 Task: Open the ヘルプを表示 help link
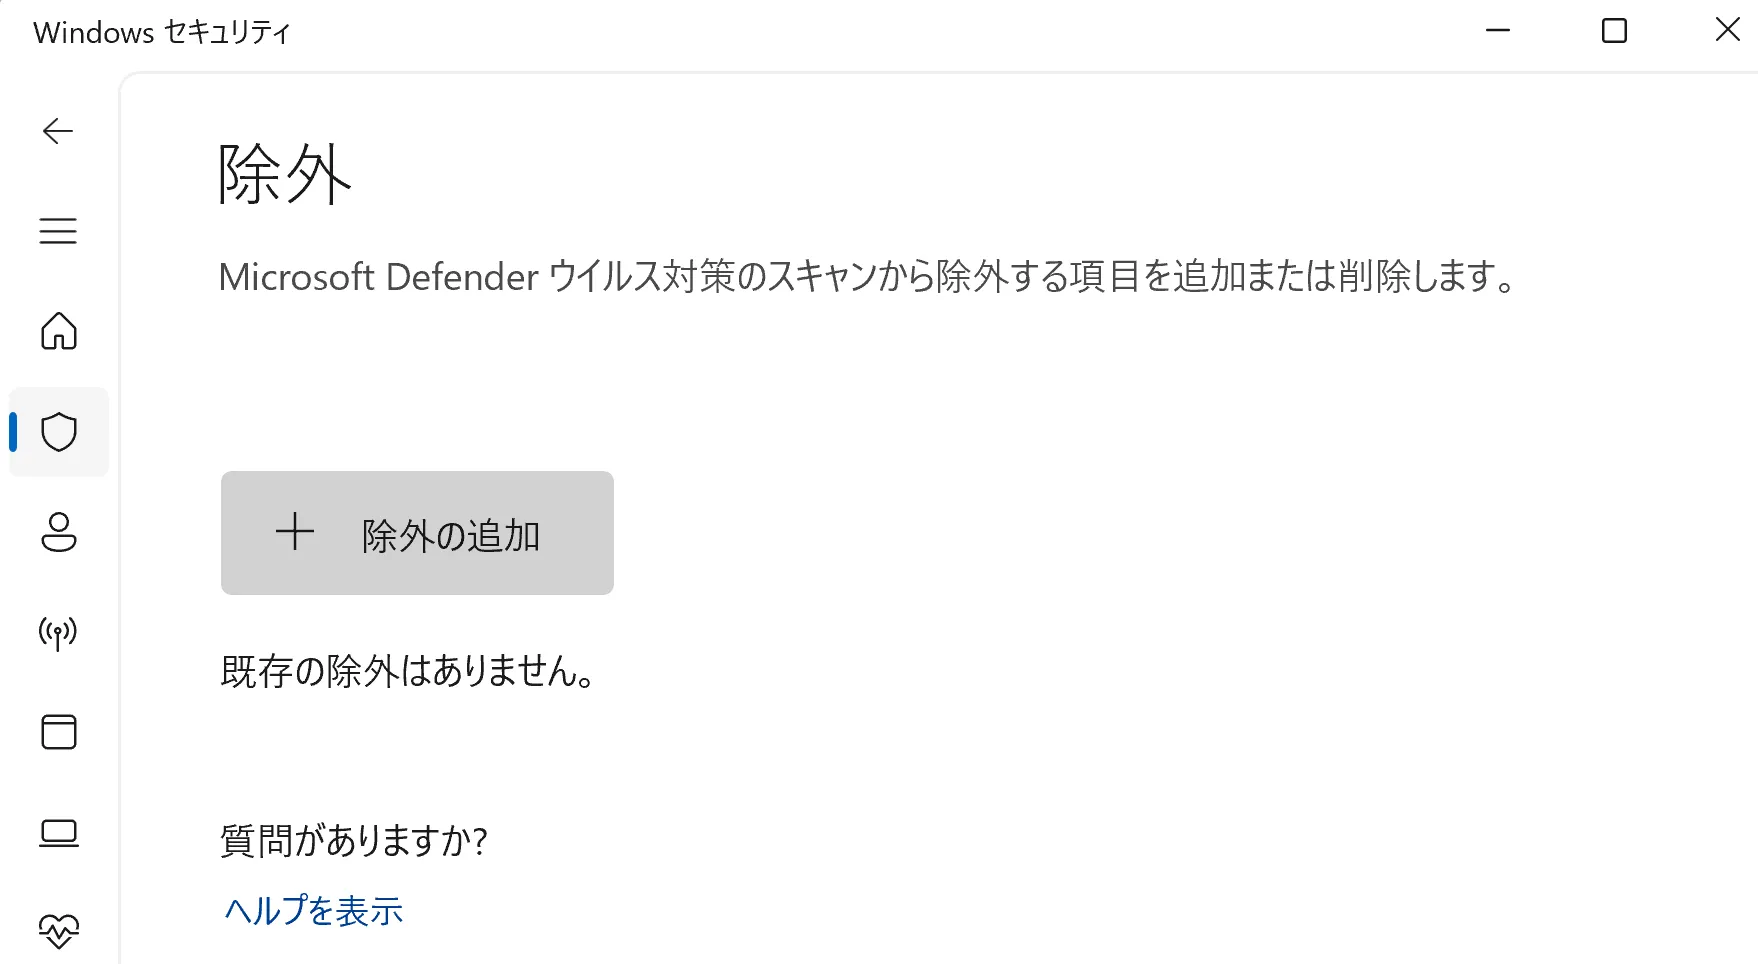pyautogui.click(x=312, y=910)
